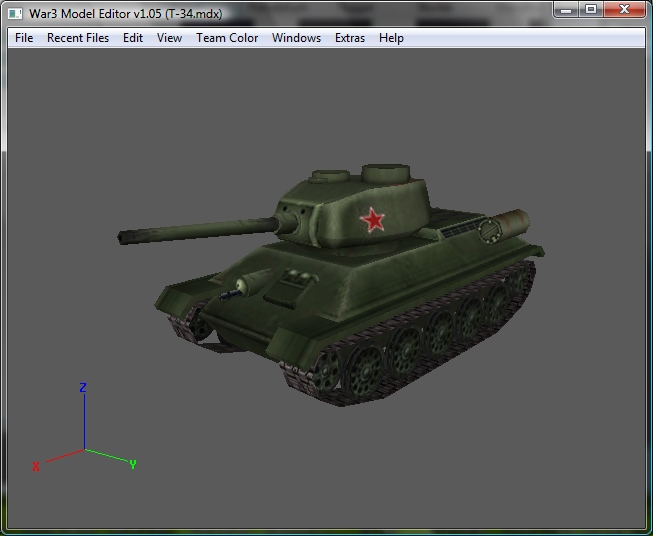The width and height of the screenshot is (653, 536).
Task: Click the fuel drum on the tank's rear
Action: coord(504,227)
